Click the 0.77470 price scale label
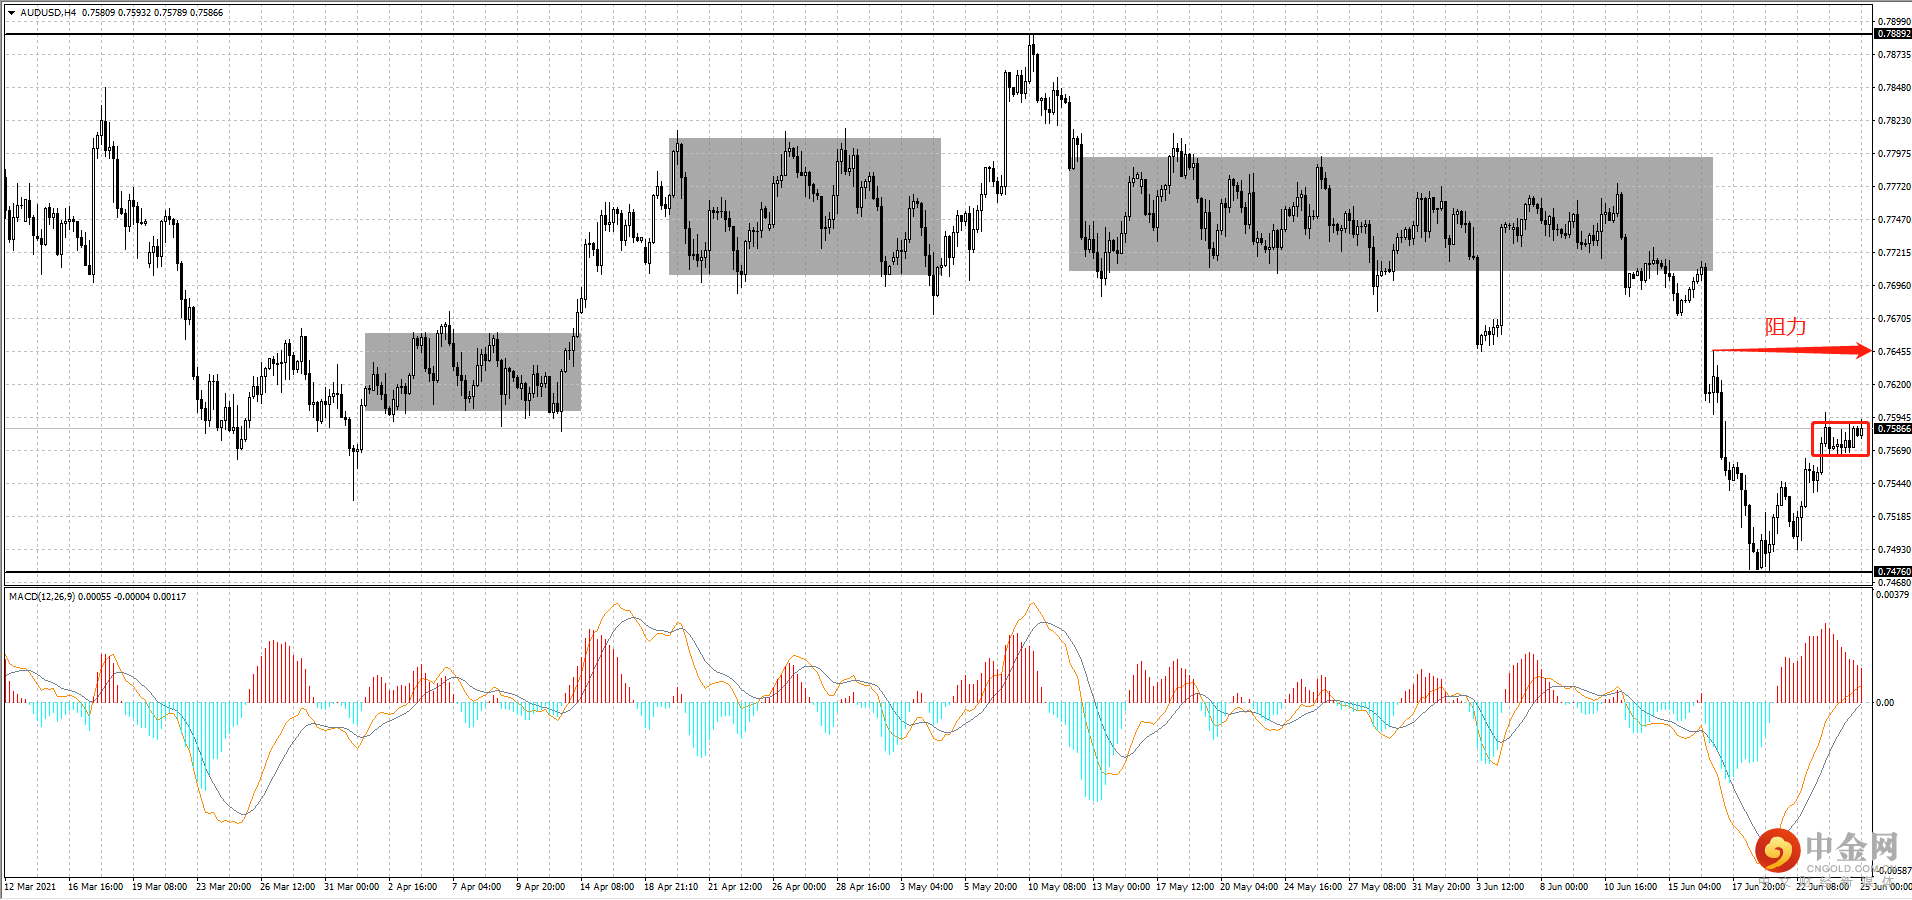 tap(1894, 220)
